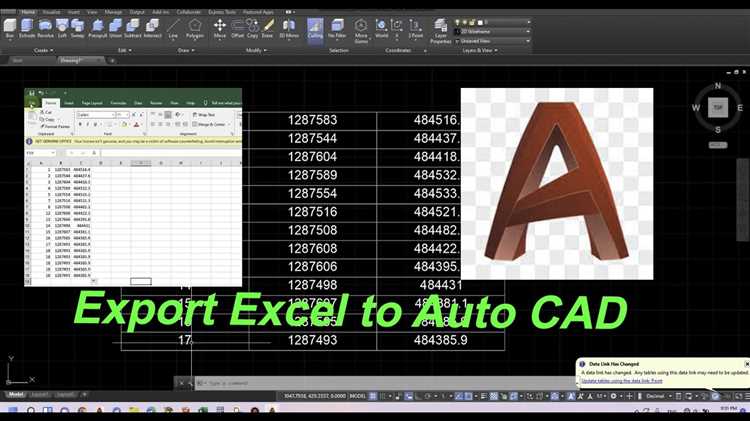Viewport: 750px width, 421px height.
Task: Add a new drawing tab
Action: pyautogui.click(x=112, y=61)
